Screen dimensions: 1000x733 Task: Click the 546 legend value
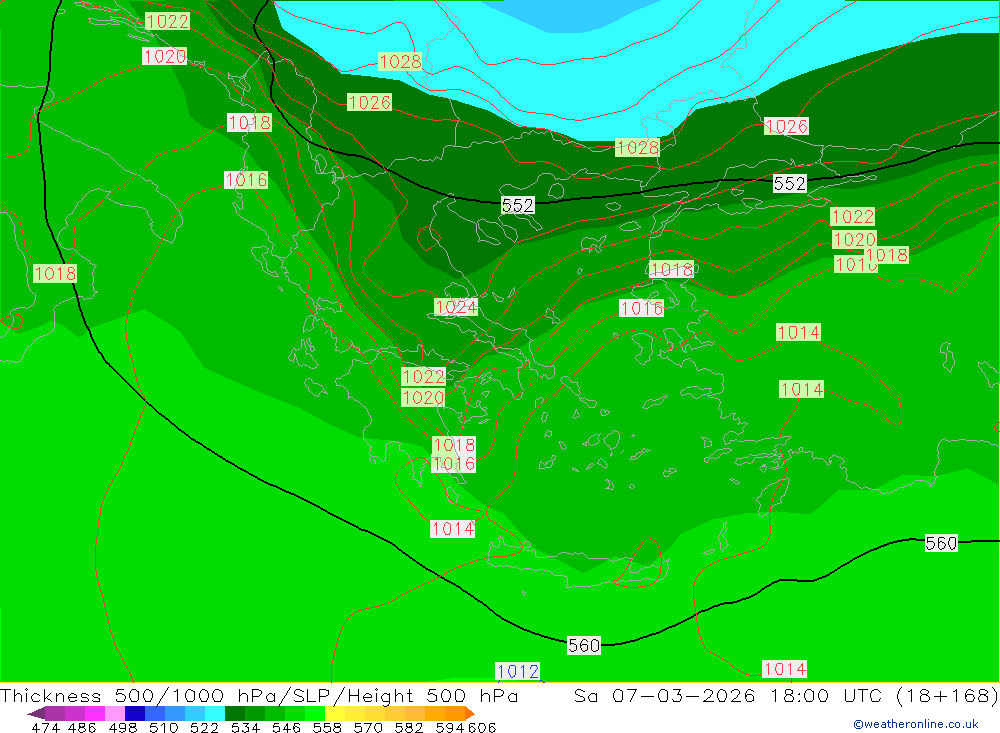click(x=286, y=727)
